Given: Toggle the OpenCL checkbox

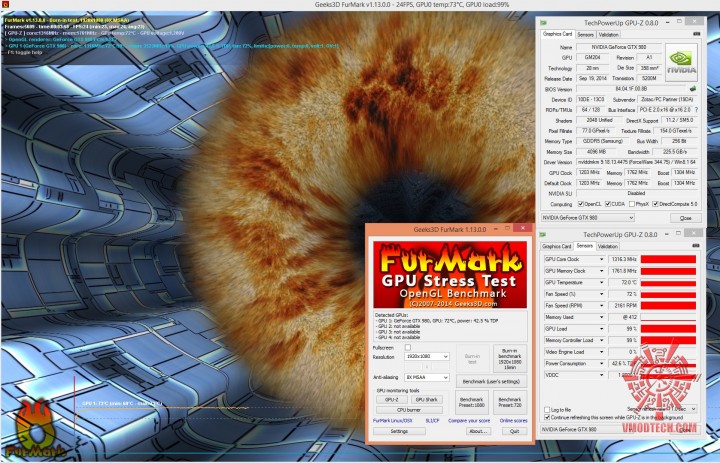Looking at the screenshot, I should [581, 204].
